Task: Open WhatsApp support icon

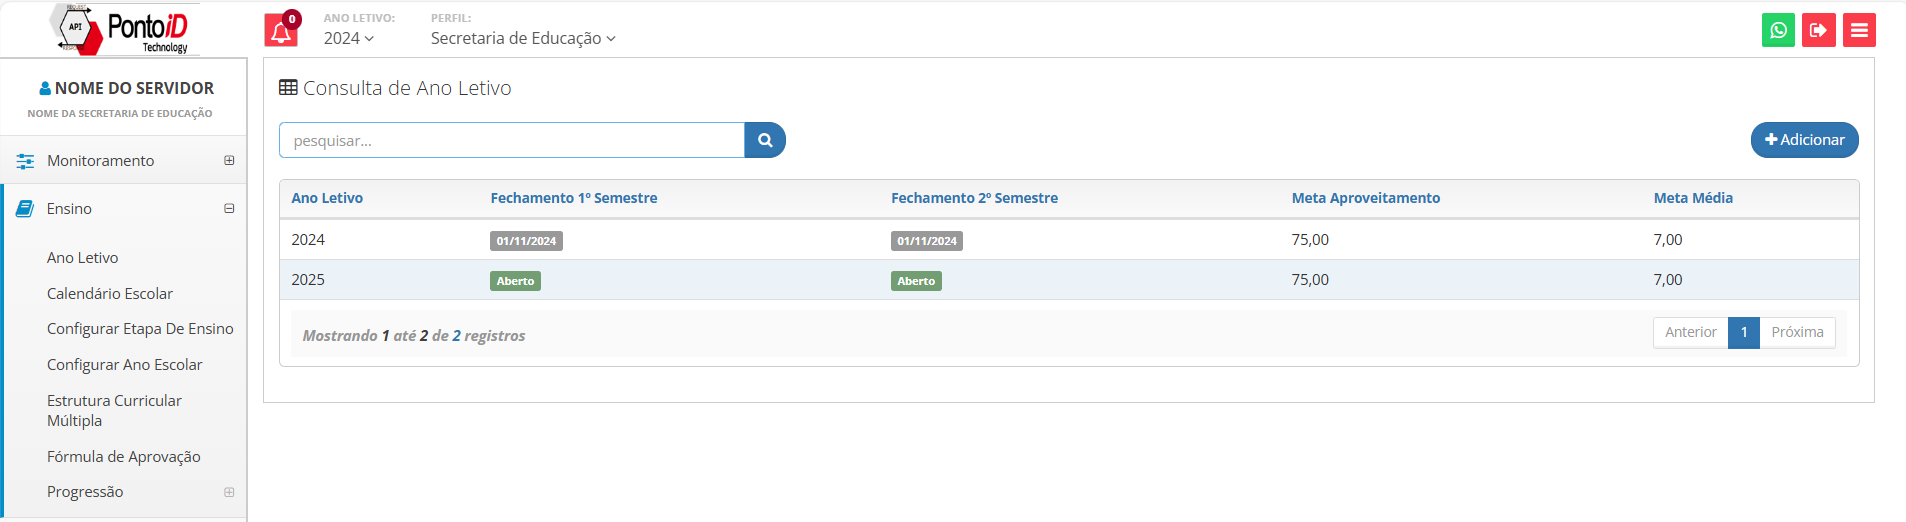Action: [x=1778, y=30]
